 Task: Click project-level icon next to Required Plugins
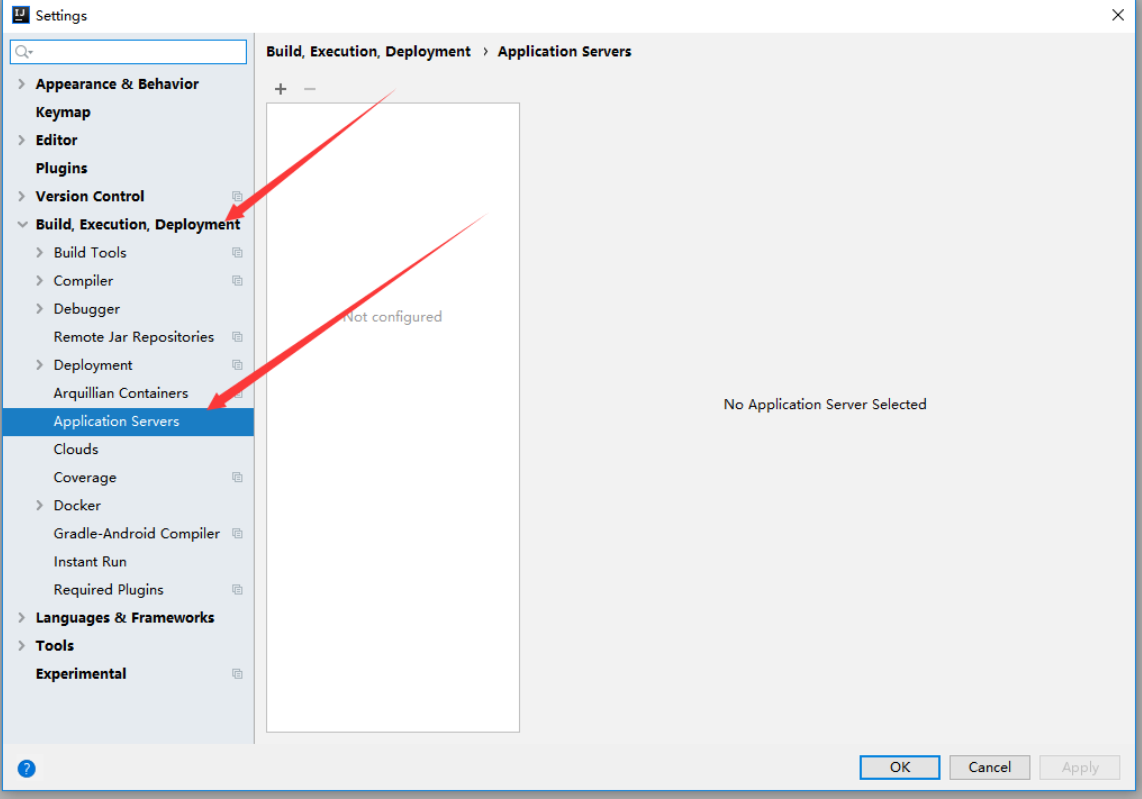[237, 590]
